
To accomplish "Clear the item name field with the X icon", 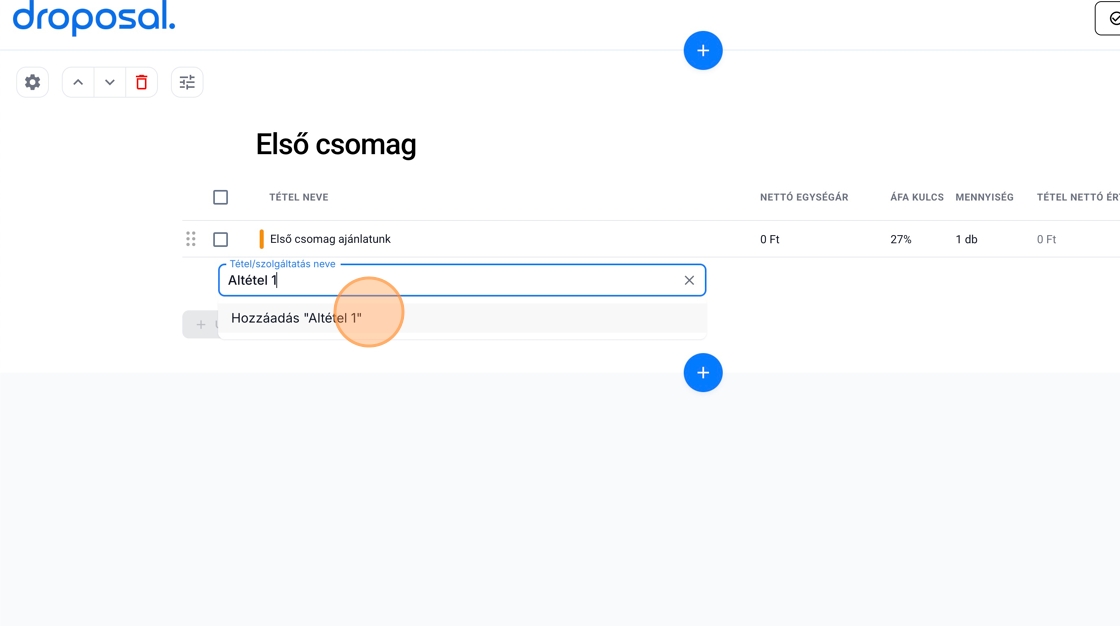I will (689, 280).
